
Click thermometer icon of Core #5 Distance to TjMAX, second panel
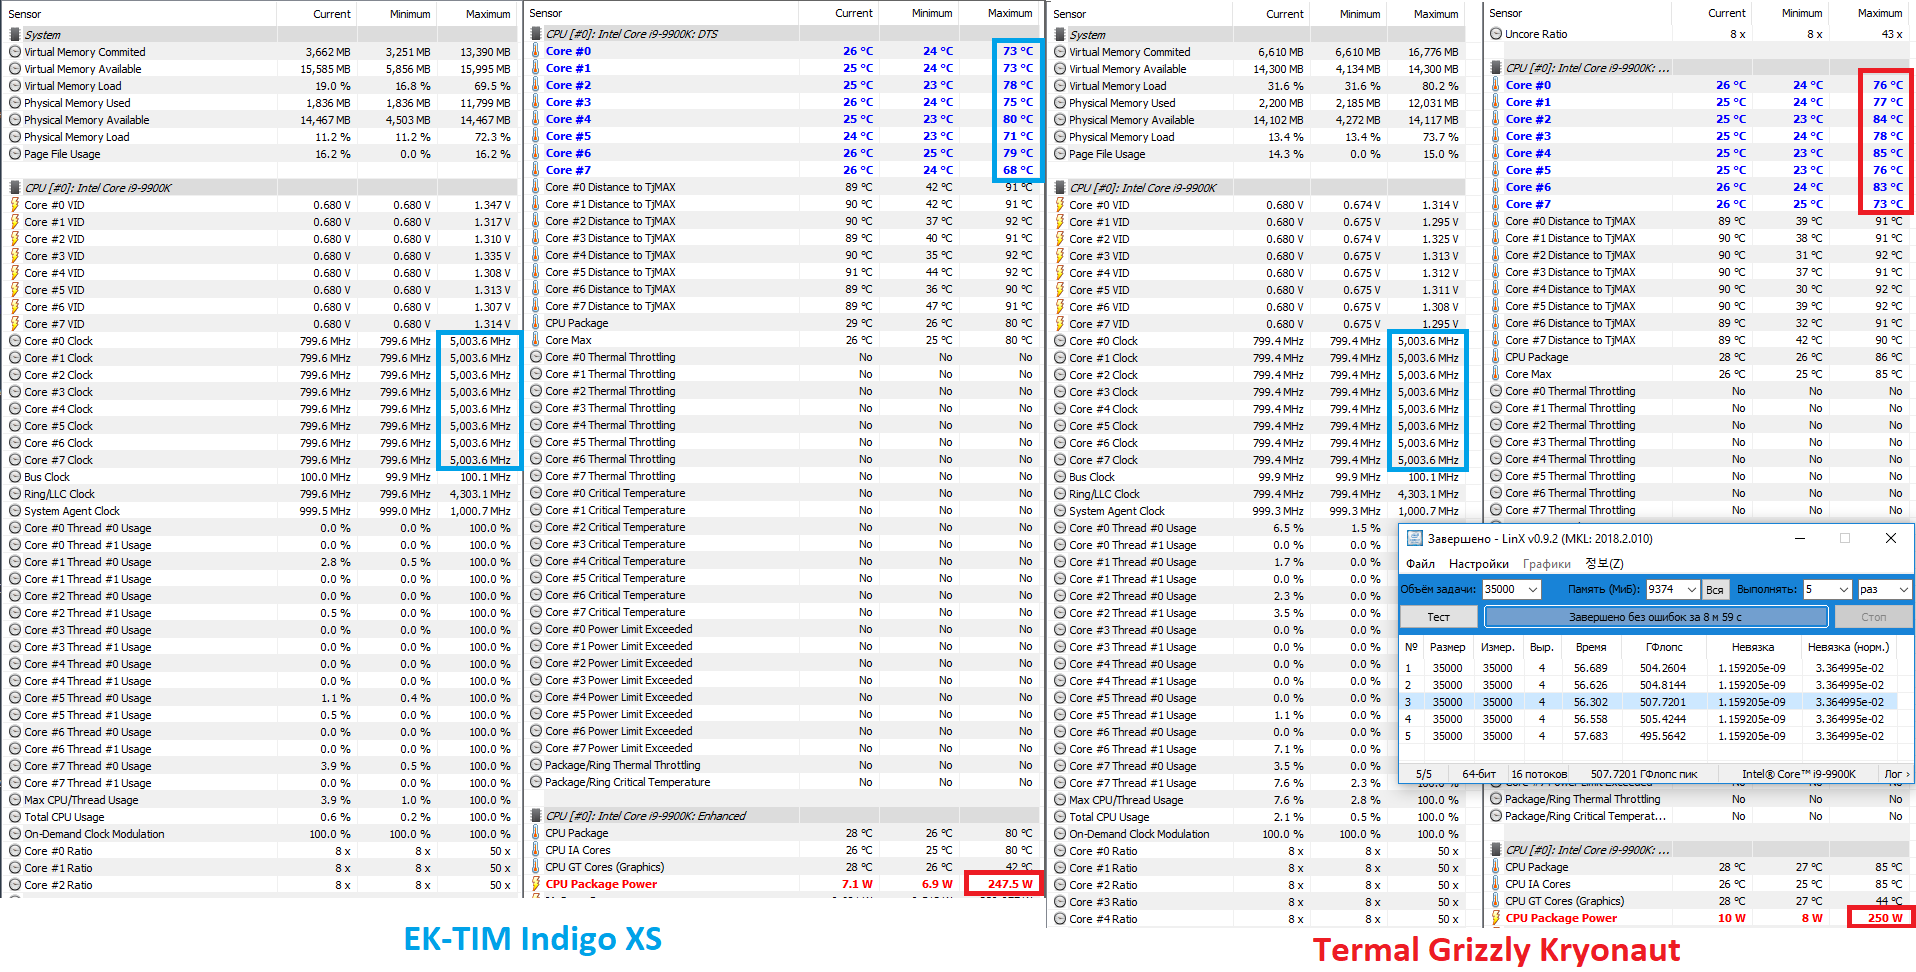(x=536, y=272)
